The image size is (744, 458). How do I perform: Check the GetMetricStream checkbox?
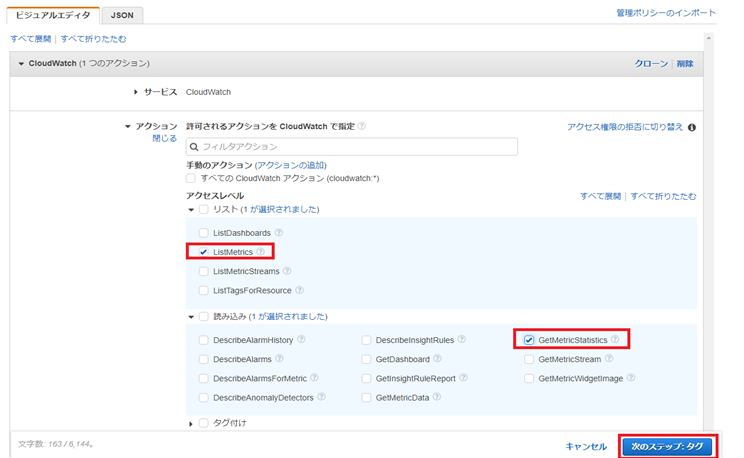click(529, 359)
